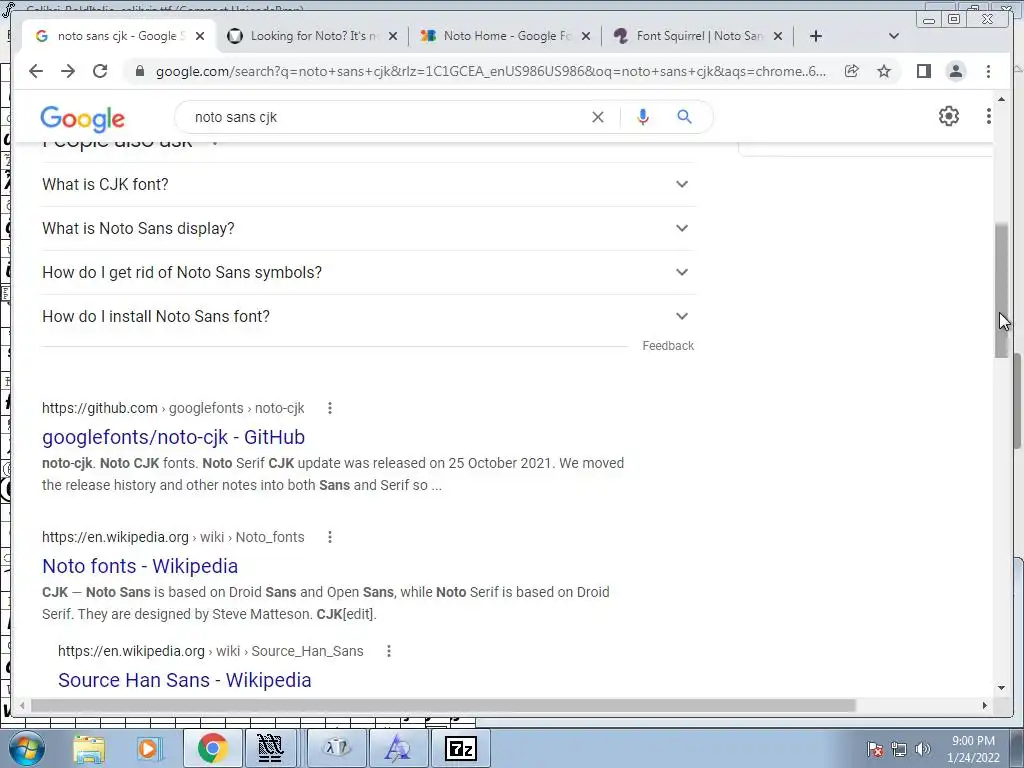Go to the Google home logo
This screenshot has height=768, width=1024.
pos(82,119)
